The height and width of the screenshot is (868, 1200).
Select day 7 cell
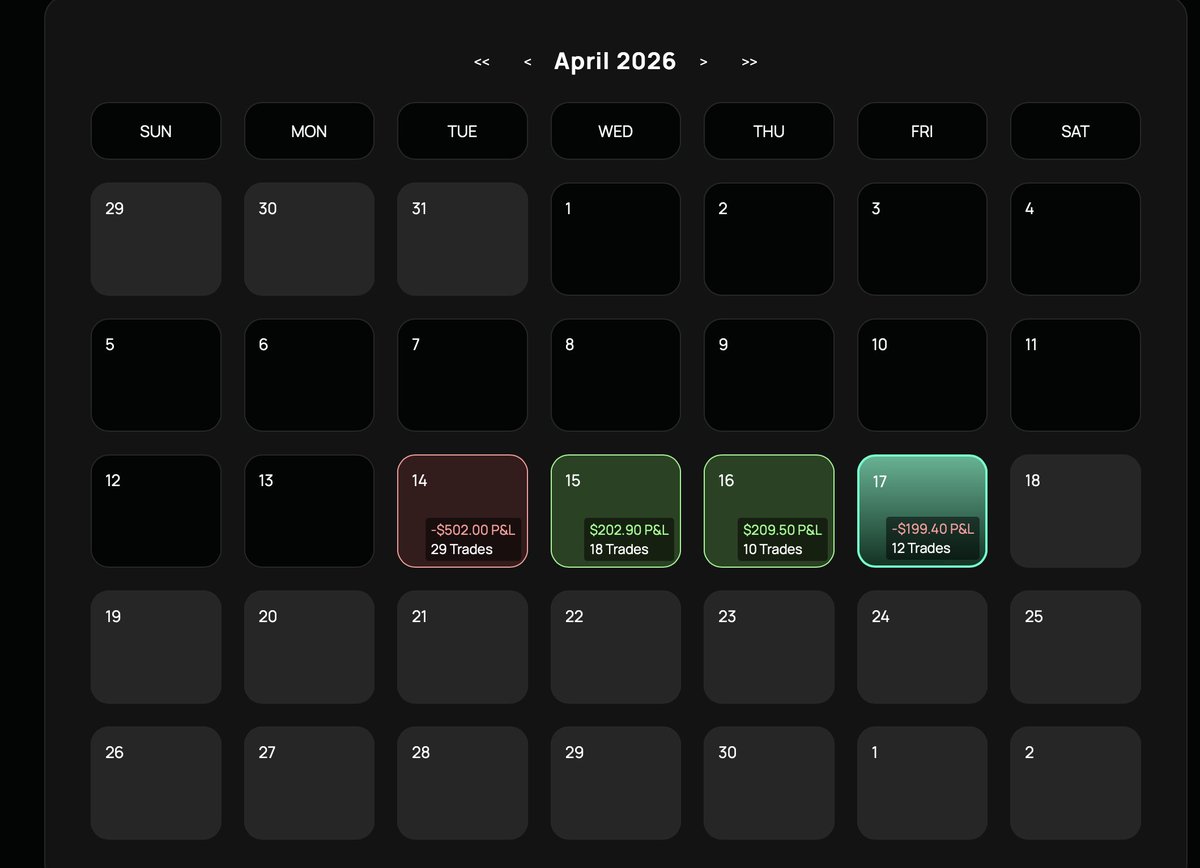pyautogui.click(x=462, y=375)
